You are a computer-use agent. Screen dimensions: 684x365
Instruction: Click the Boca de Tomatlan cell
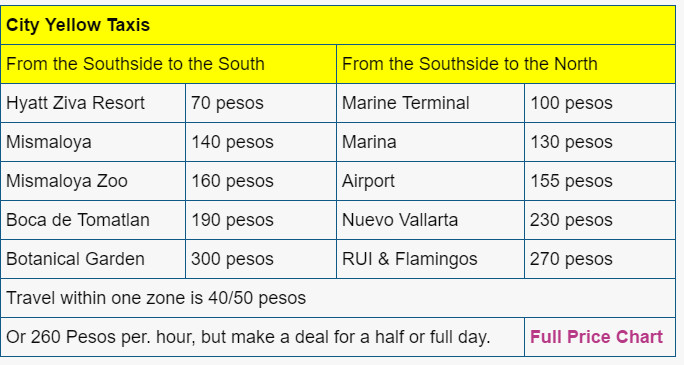[x=93, y=220]
